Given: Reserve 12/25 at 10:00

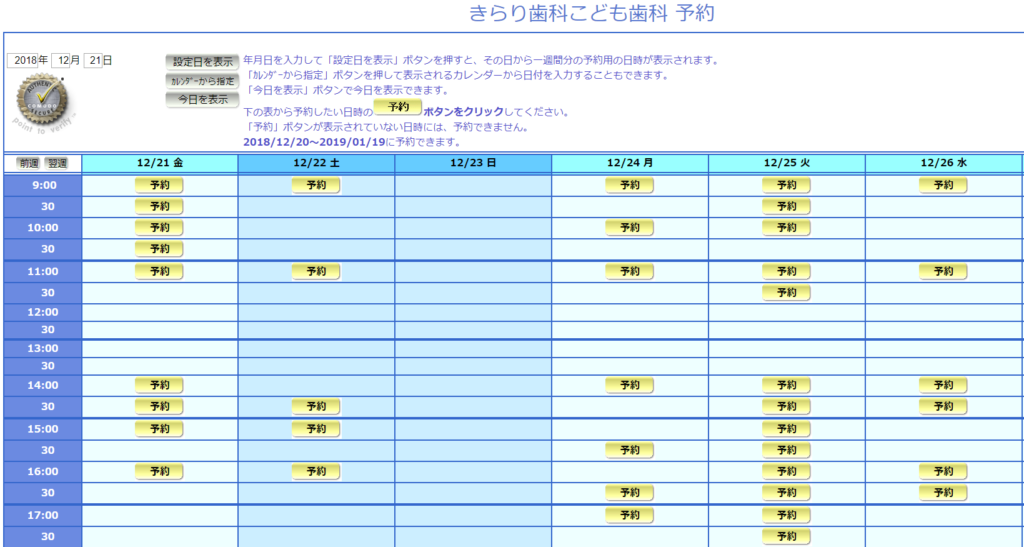Looking at the screenshot, I should click(786, 228).
